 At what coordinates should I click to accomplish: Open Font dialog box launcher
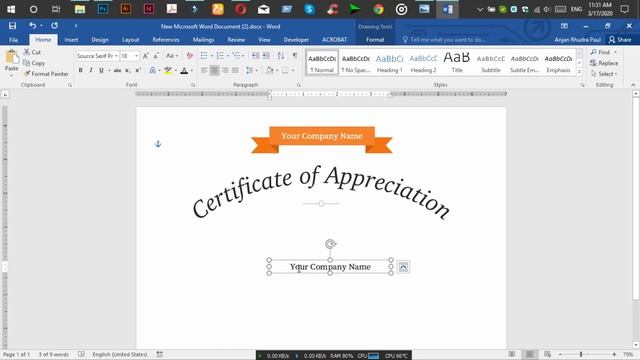click(193, 85)
